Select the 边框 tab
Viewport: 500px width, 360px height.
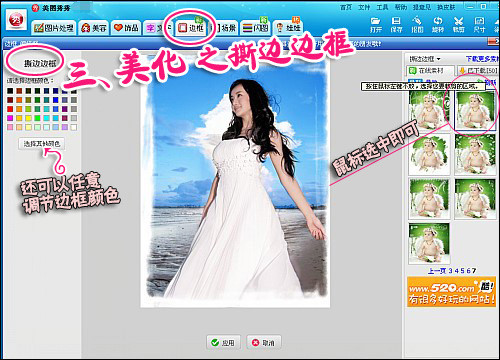click(x=191, y=28)
